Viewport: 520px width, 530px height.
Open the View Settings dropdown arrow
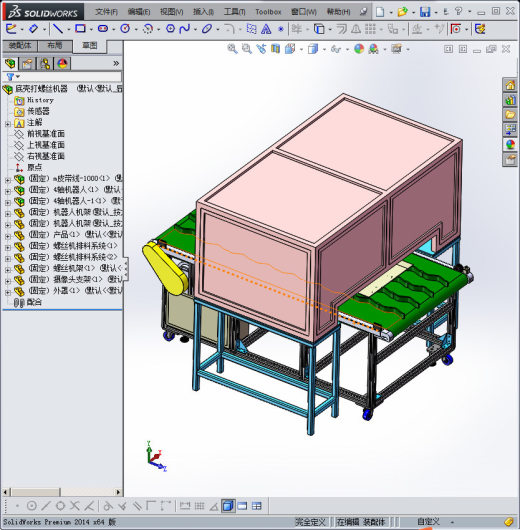click(407, 50)
